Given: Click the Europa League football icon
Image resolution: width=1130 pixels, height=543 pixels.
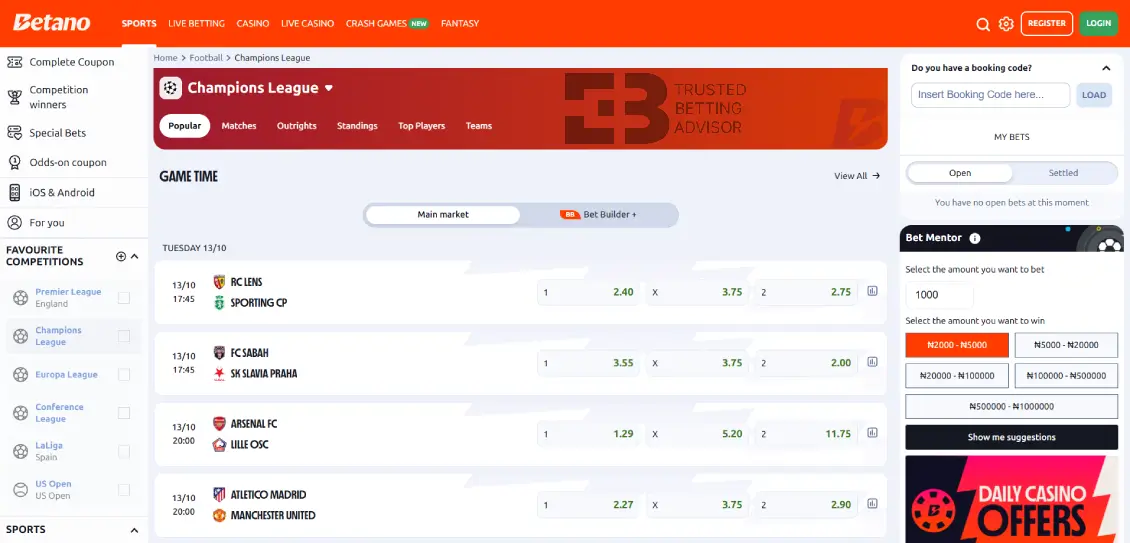Looking at the screenshot, I should coord(21,374).
